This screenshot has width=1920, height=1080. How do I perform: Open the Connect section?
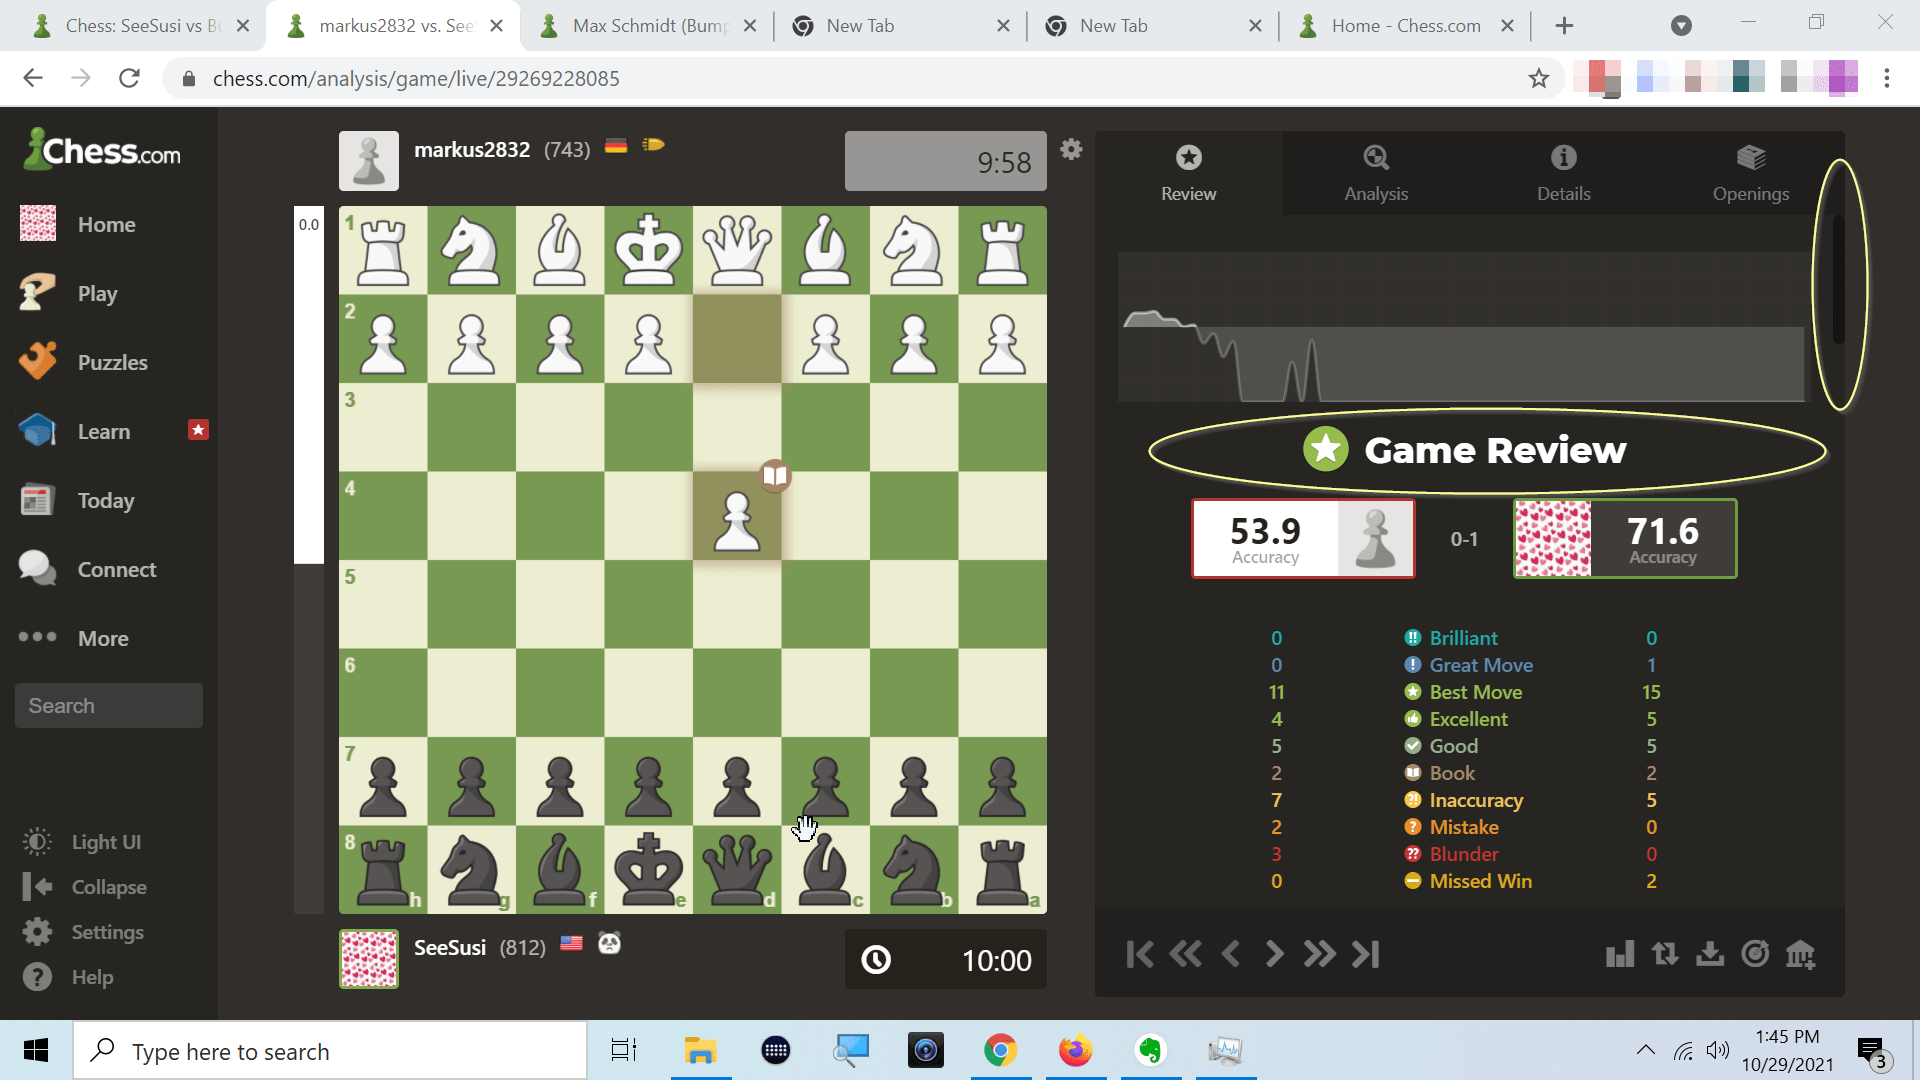click(117, 569)
